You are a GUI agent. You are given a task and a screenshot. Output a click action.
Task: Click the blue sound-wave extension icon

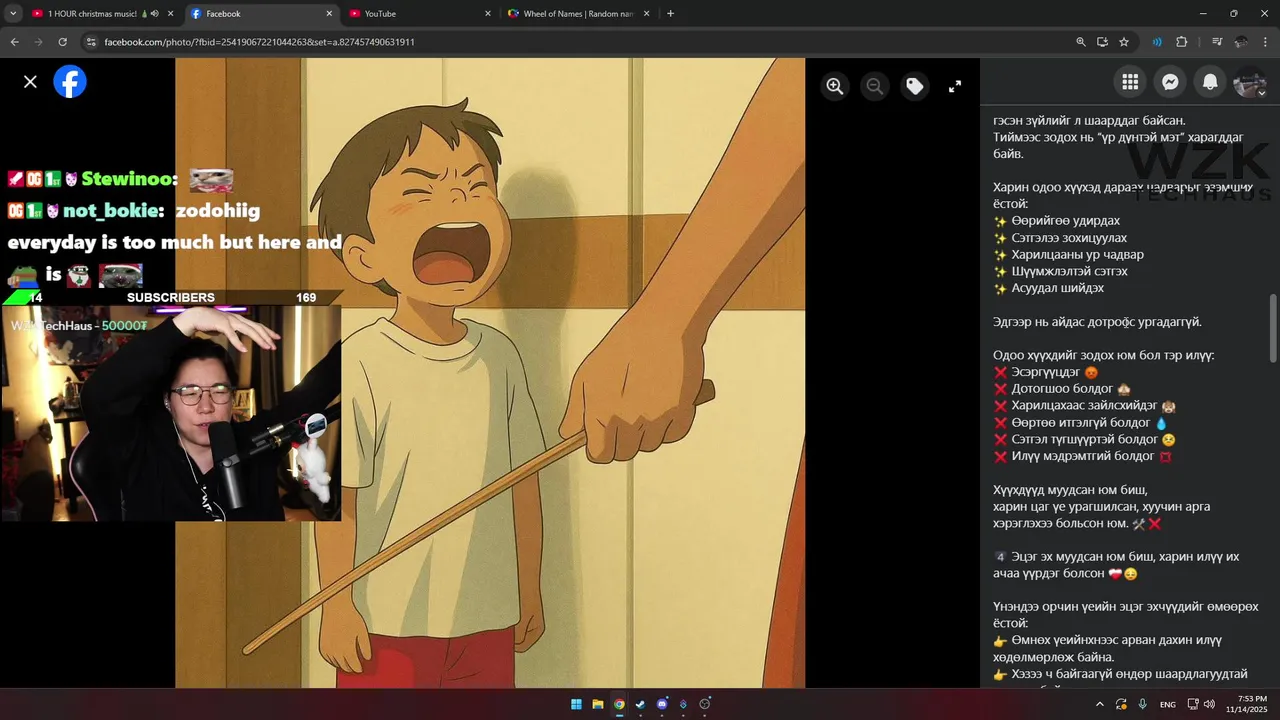pyautogui.click(x=1157, y=42)
